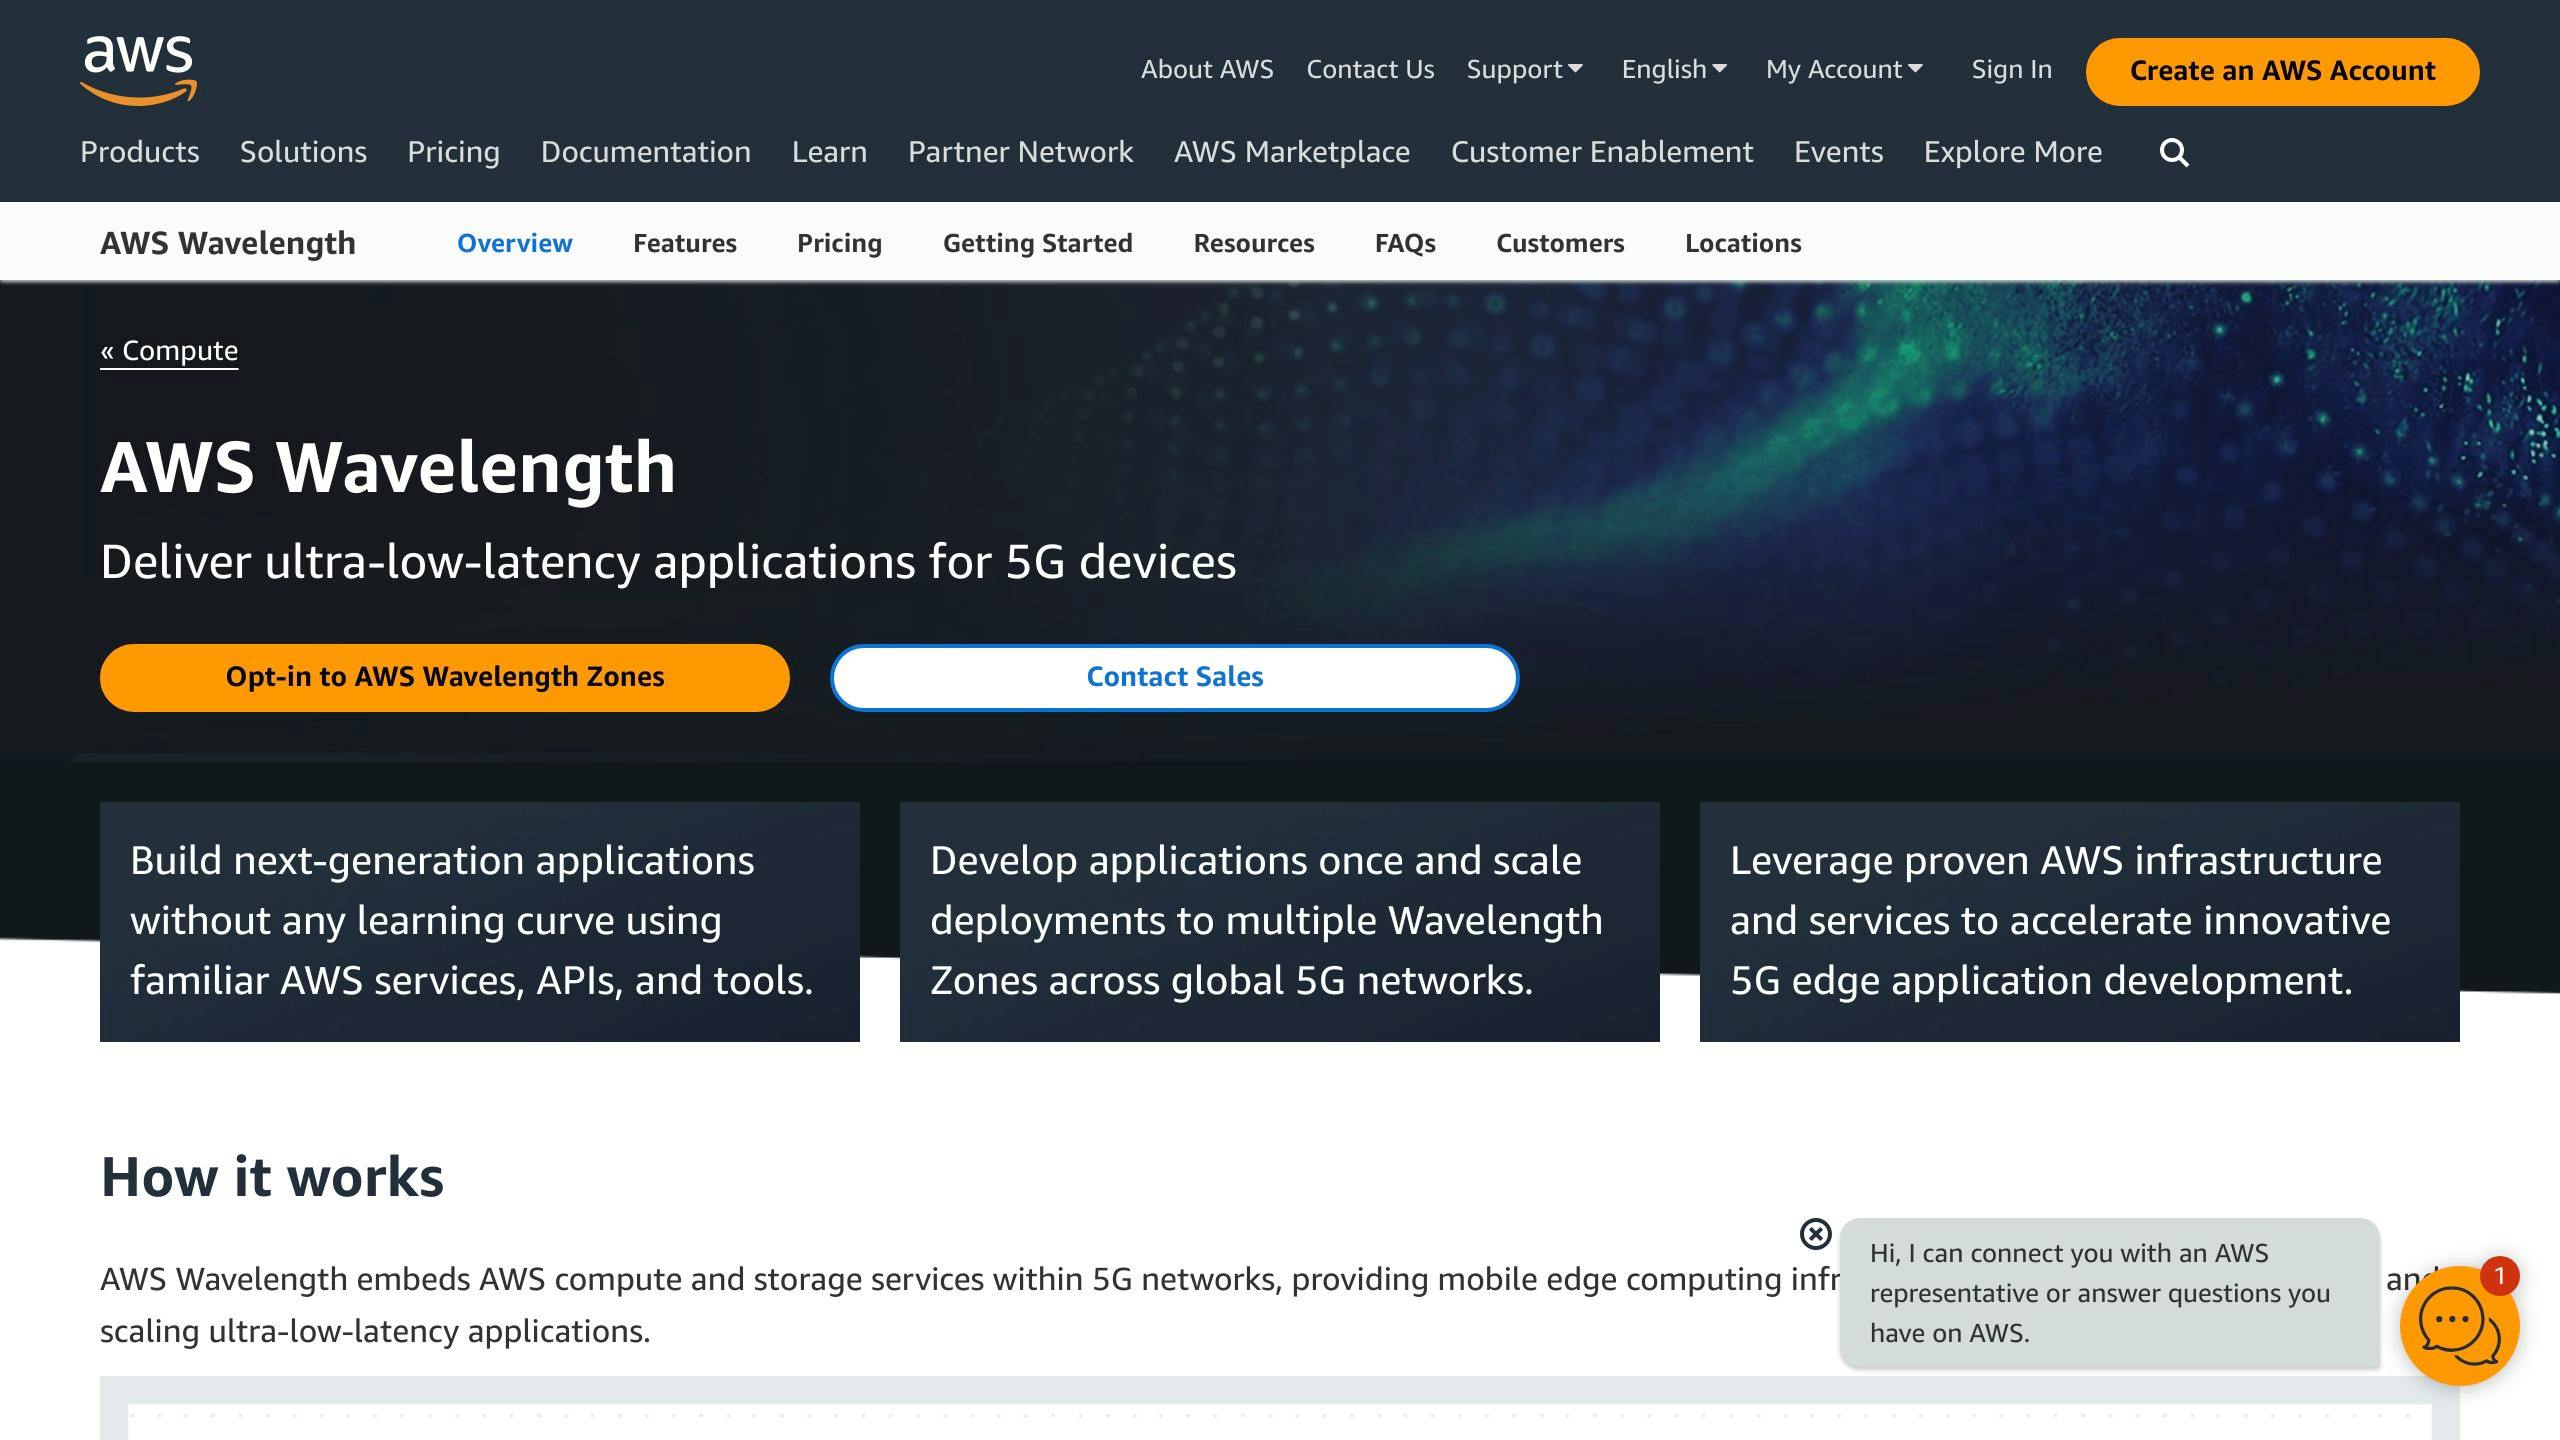Select the Overview tab
2560x1440 pixels.
tap(515, 243)
